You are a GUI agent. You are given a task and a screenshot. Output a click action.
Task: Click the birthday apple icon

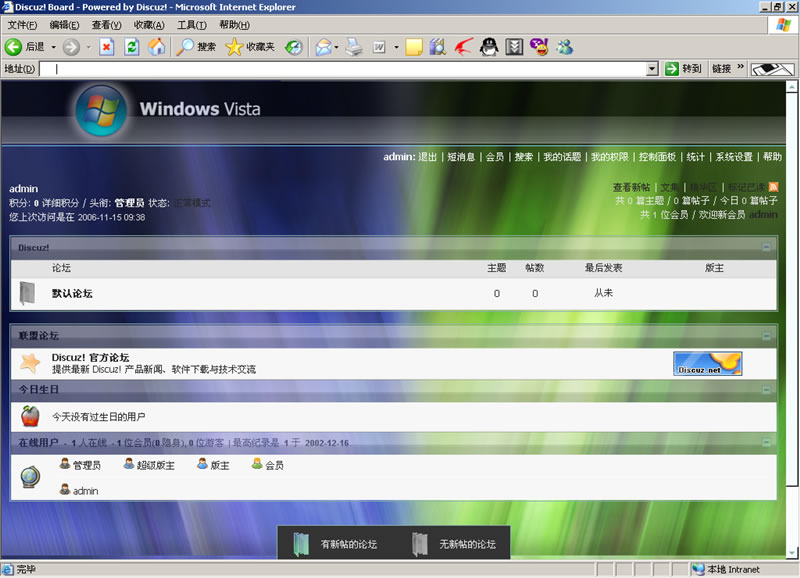pos(30,416)
